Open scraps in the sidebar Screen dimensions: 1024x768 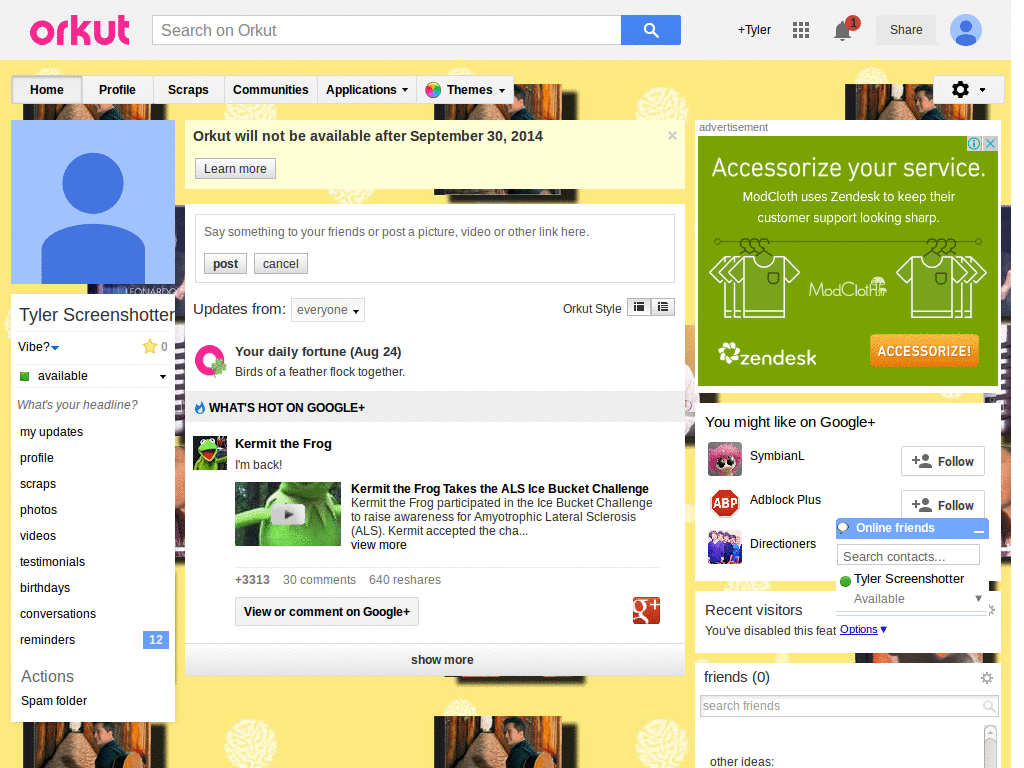tap(38, 484)
